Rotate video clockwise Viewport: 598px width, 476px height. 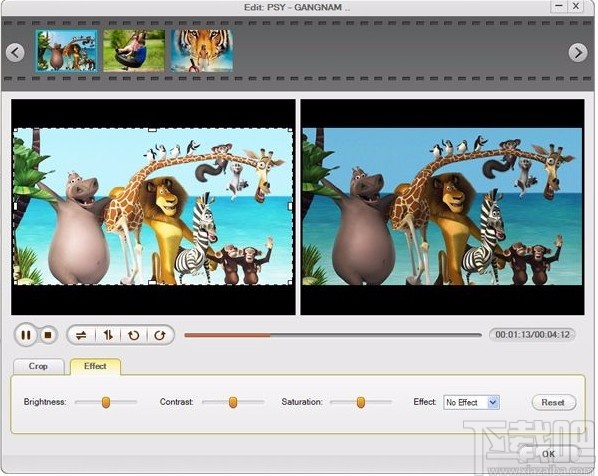pos(160,335)
